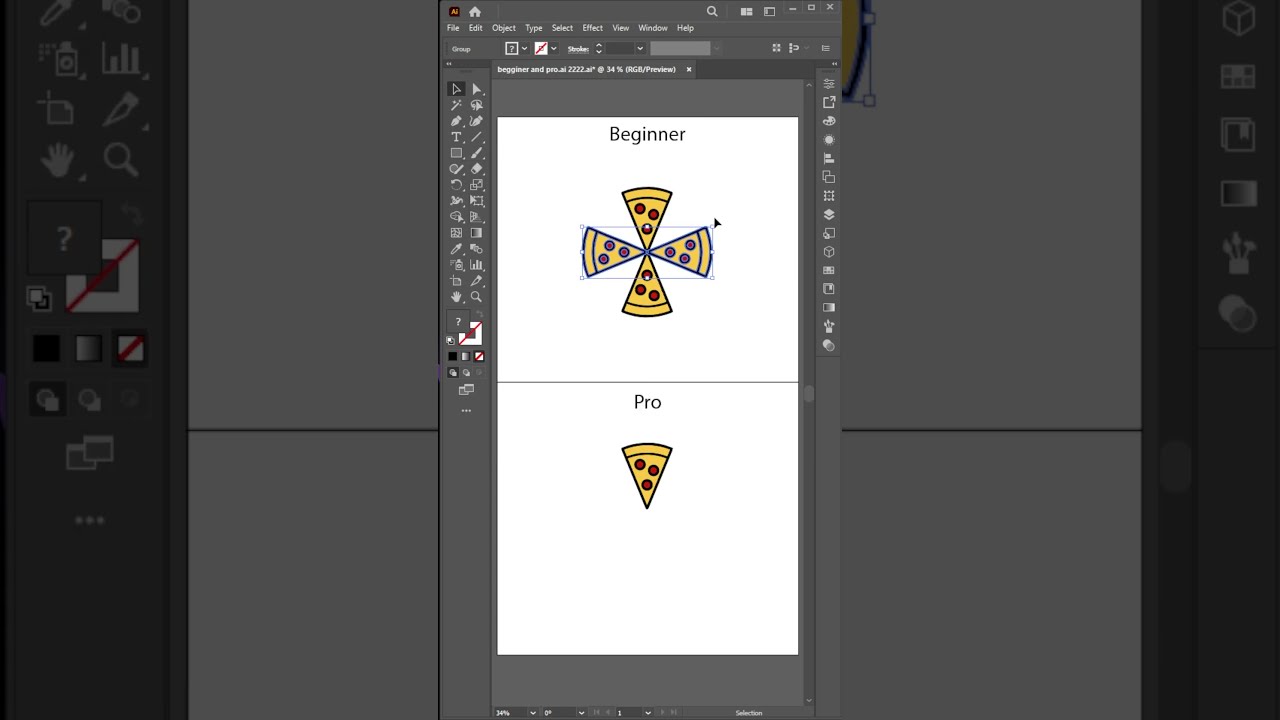The width and height of the screenshot is (1280, 720).
Task: Open the Window menu
Action: coord(653,28)
